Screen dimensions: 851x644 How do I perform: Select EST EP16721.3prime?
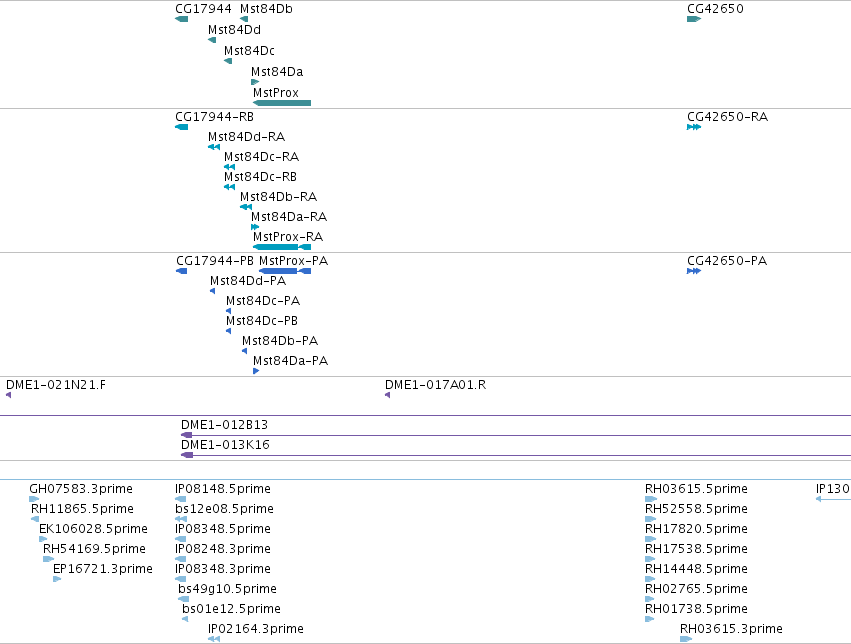tap(103, 569)
